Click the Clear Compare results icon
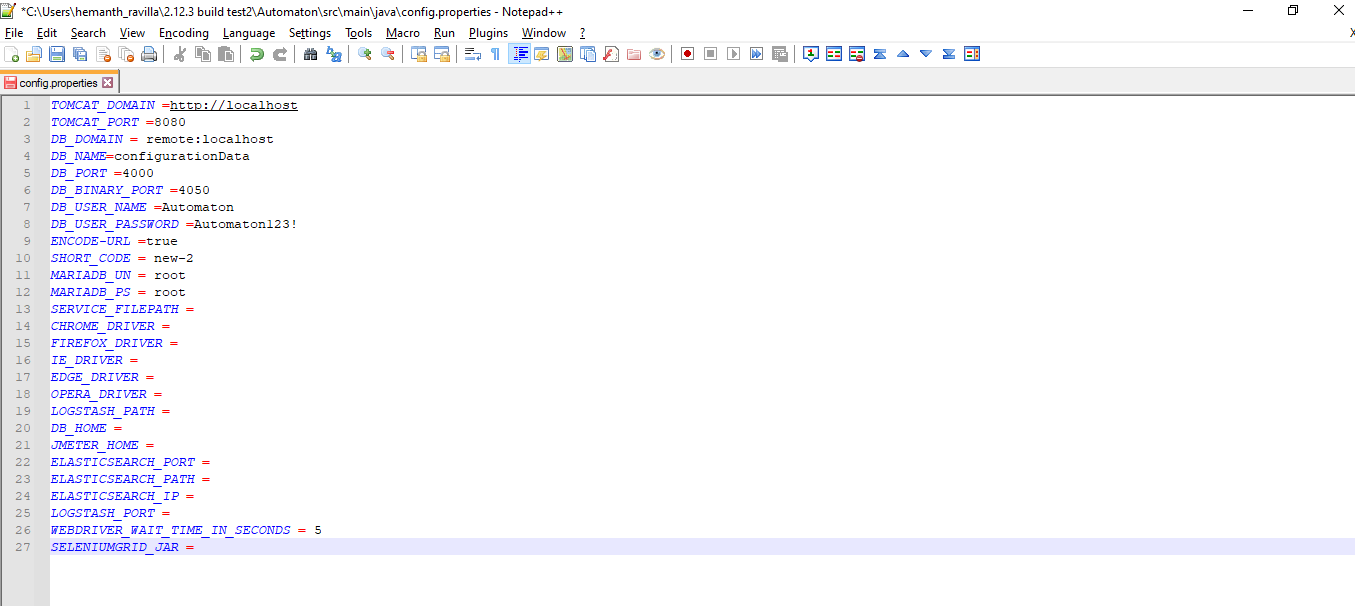This screenshot has height=606, width=1355. [857, 54]
